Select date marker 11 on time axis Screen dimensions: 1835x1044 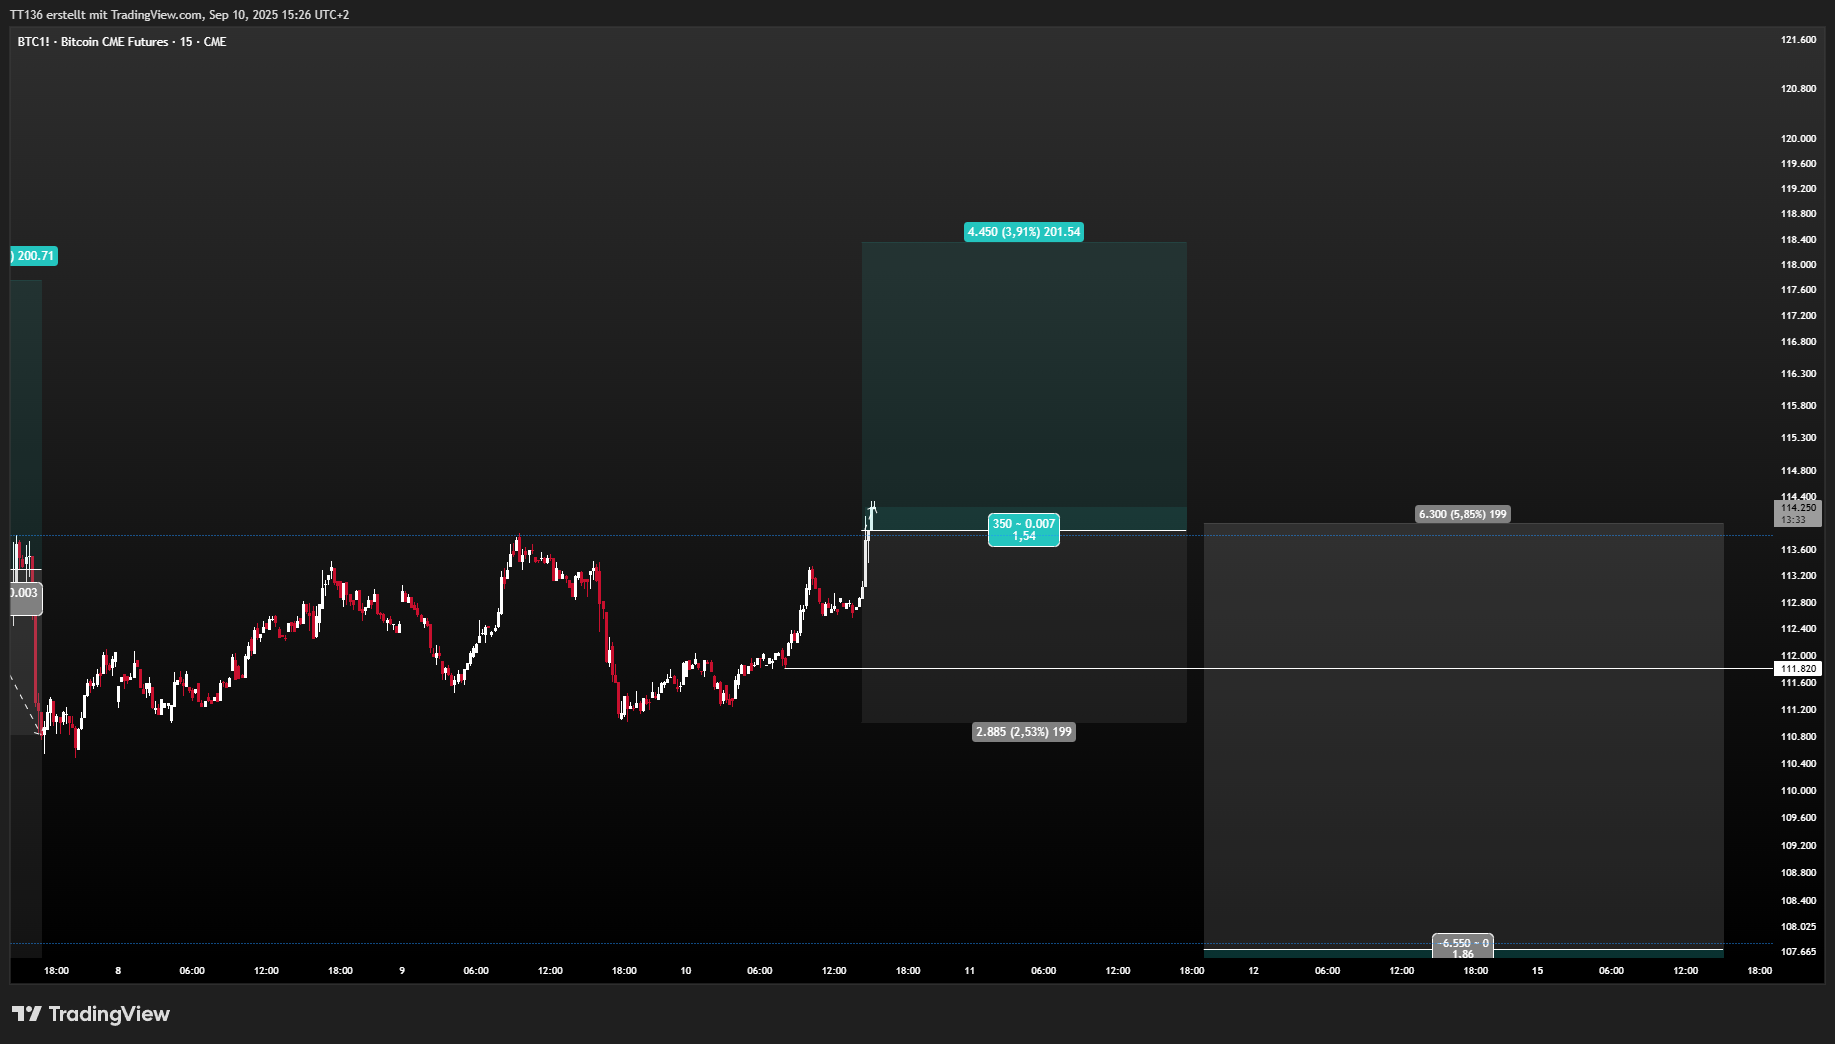(x=970, y=971)
